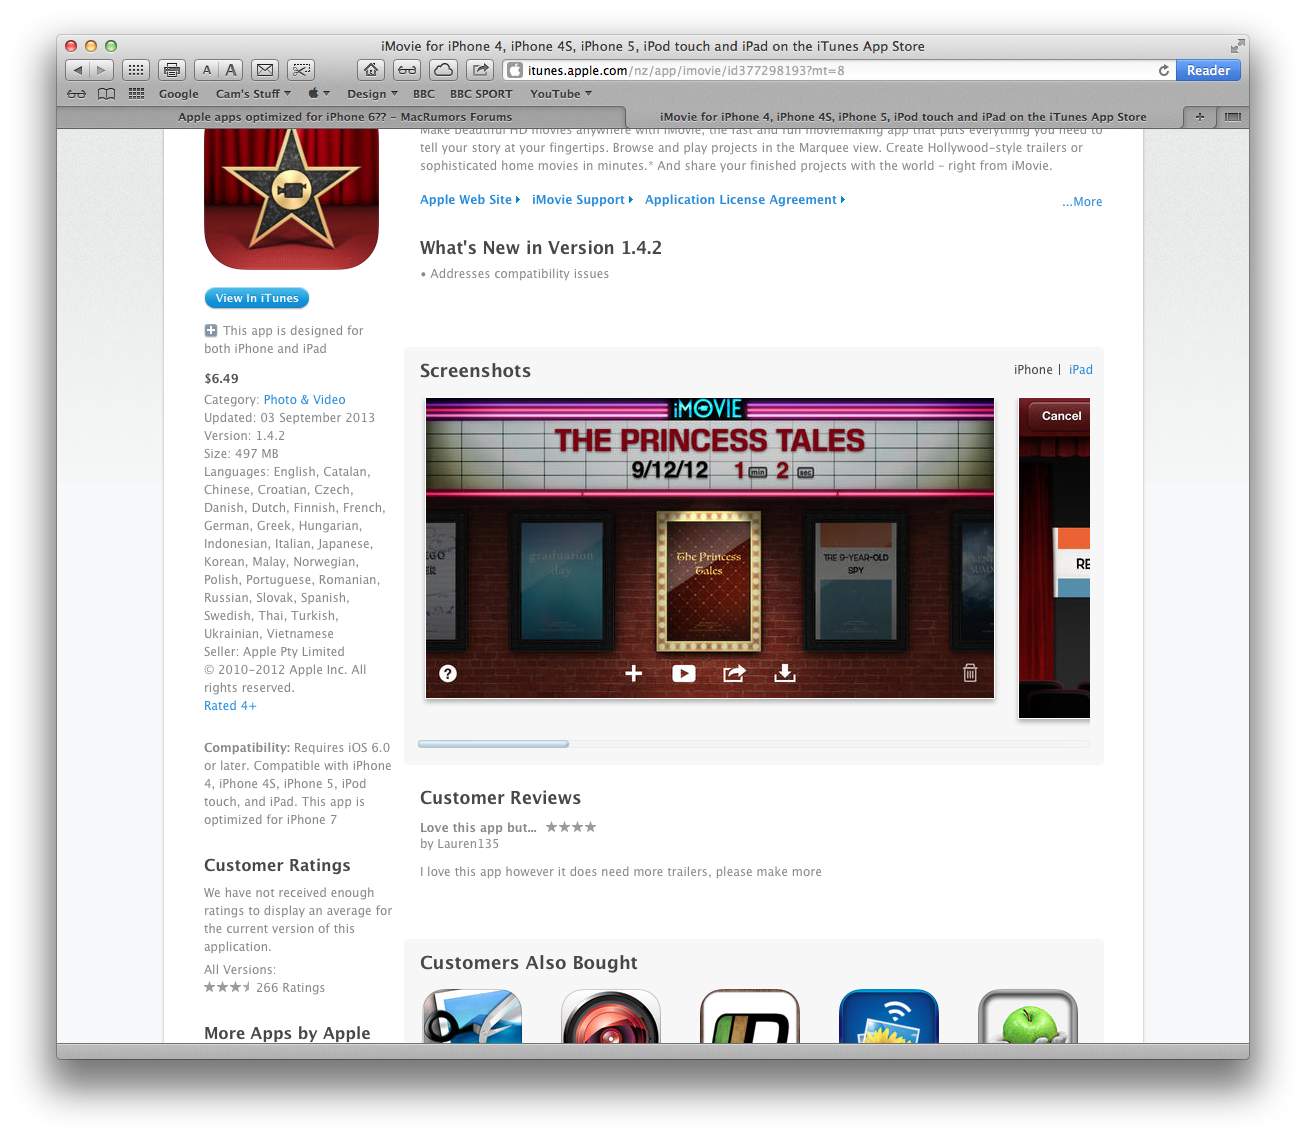The width and height of the screenshot is (1306, 1138).
Task: Share this page via share icon
Action: [481, 70]
